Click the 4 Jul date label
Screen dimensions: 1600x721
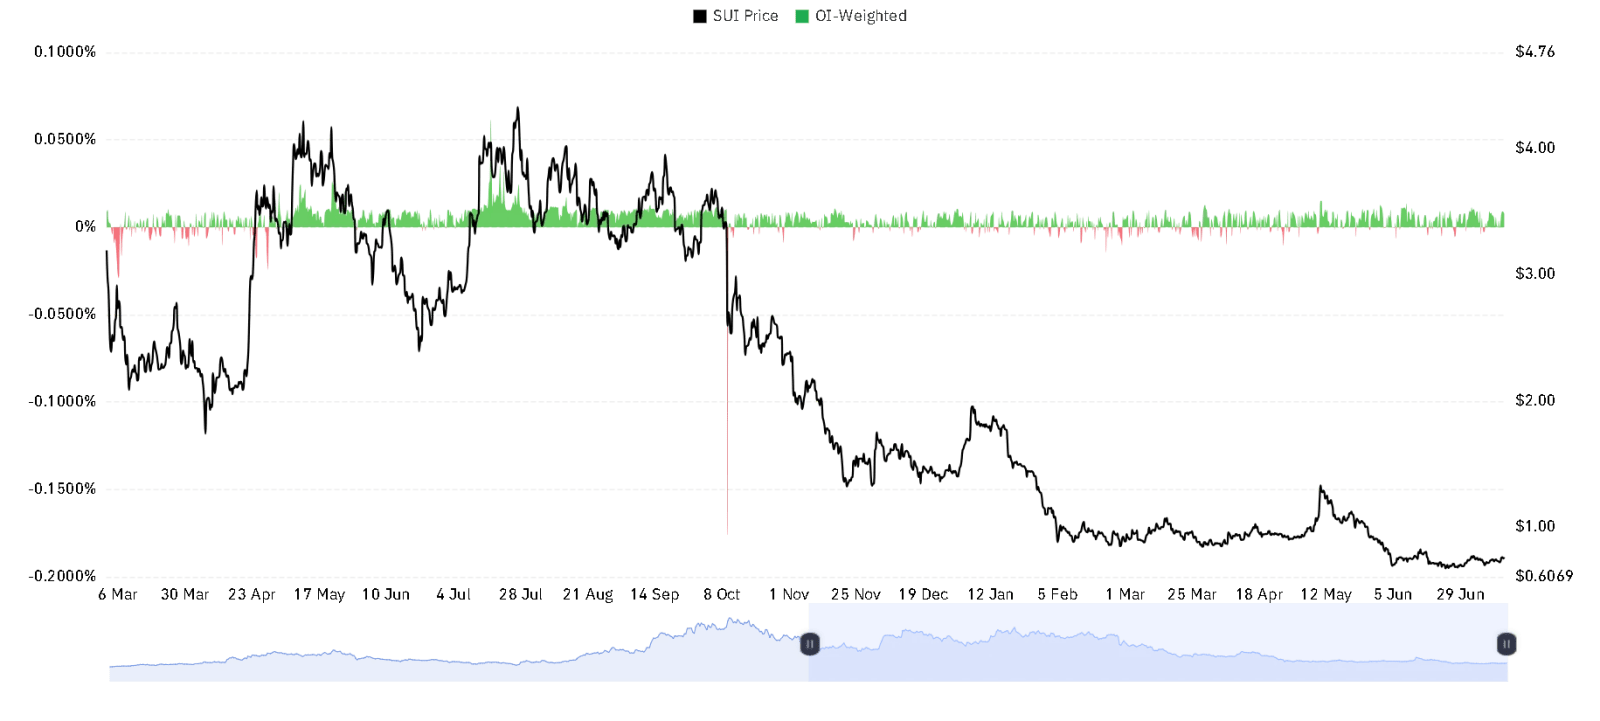tap(453, 594)
